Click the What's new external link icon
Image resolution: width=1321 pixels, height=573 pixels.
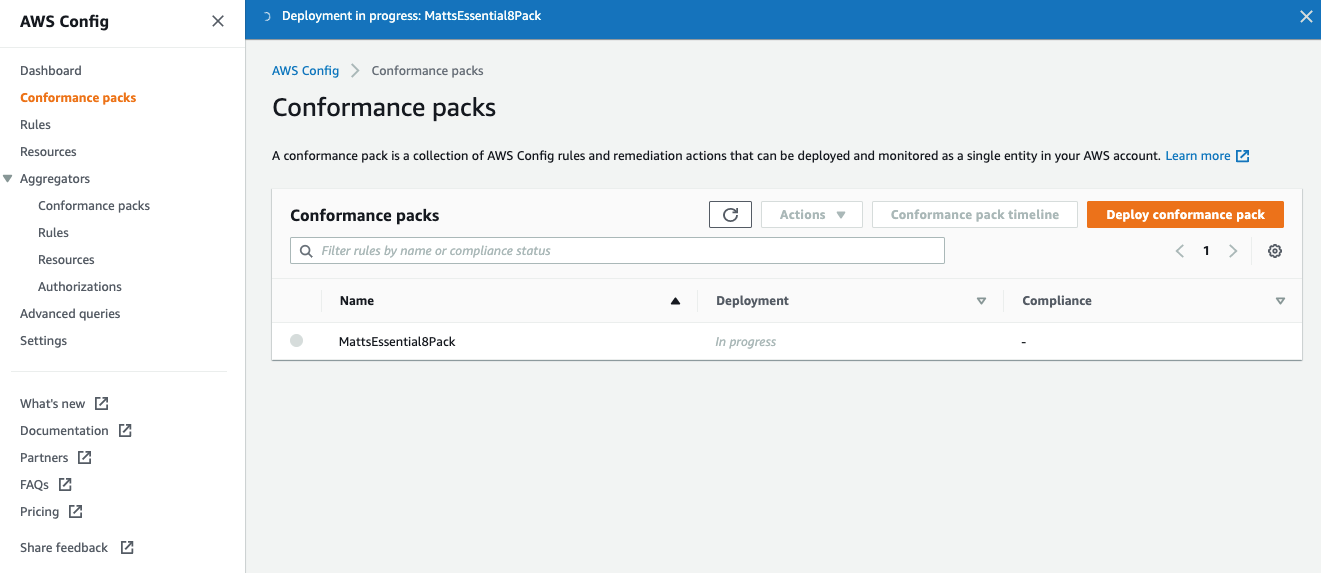pos(102,404)
